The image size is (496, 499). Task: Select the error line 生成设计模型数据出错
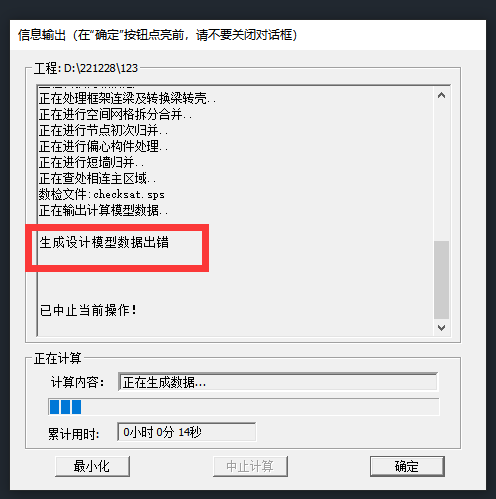104,242
